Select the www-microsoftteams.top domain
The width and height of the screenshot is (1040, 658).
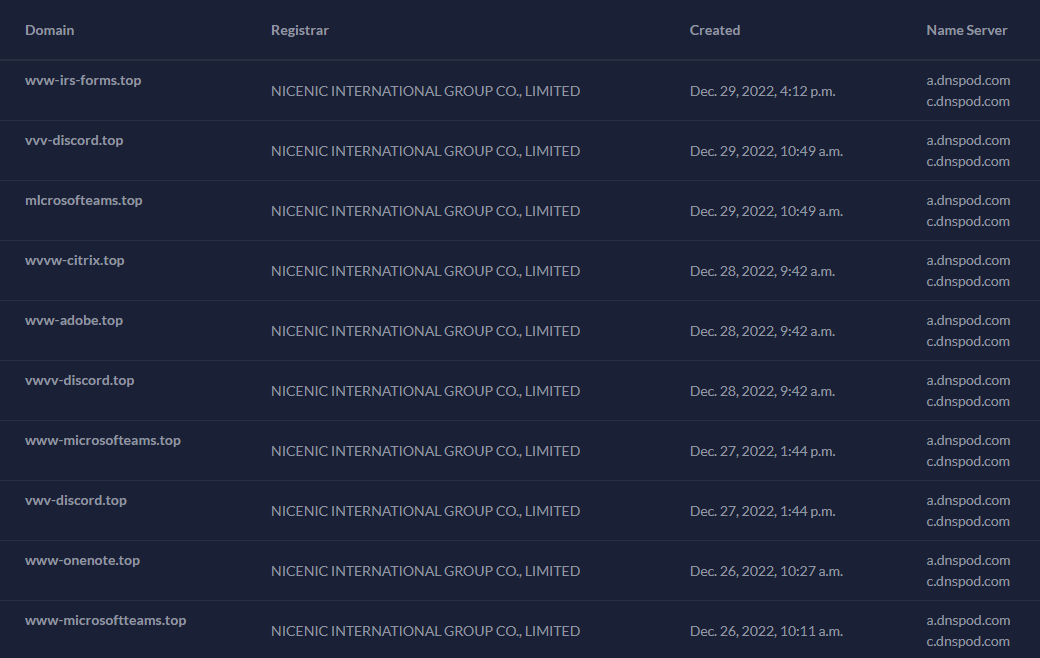coord(105,621)
